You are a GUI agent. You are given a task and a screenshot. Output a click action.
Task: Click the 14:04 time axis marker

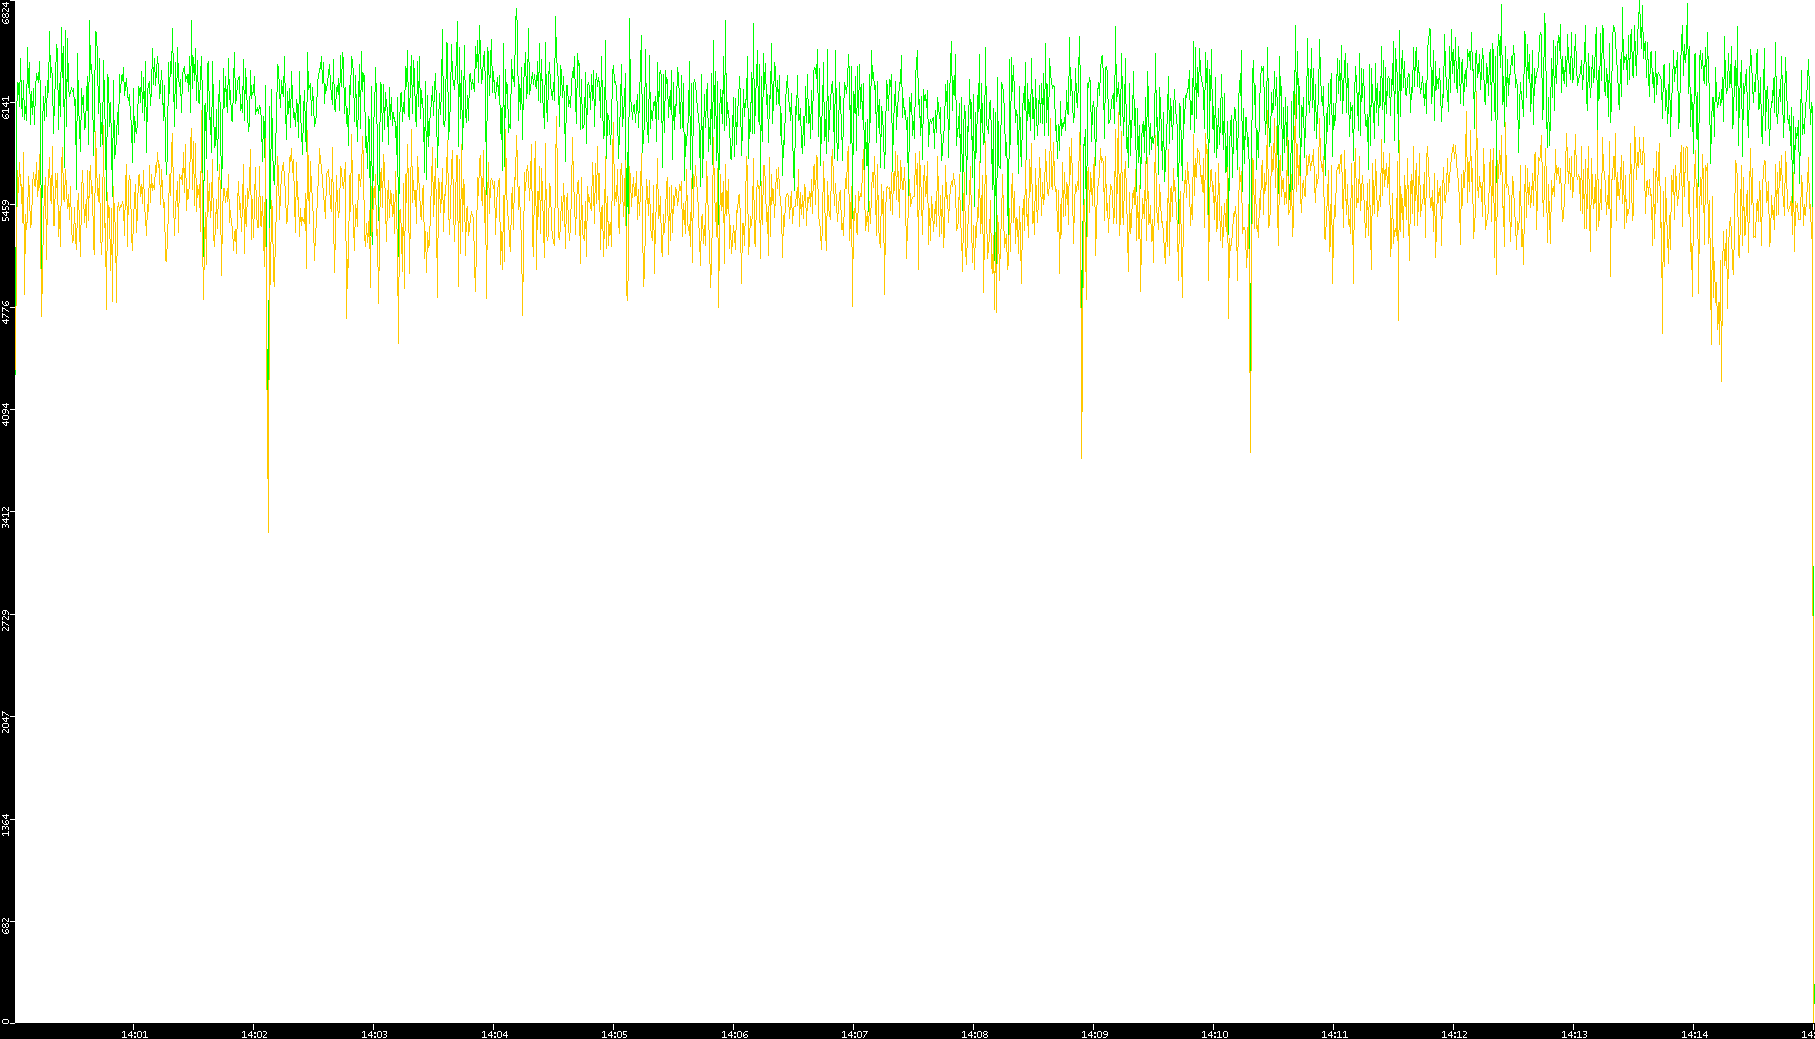pos(494,1033)
